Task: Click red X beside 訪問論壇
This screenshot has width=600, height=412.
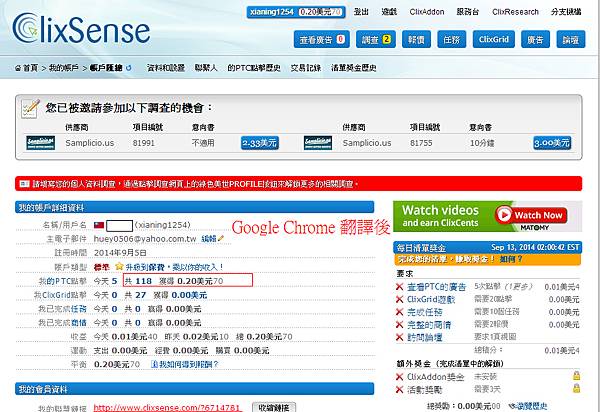Action: tap(399, 337)
